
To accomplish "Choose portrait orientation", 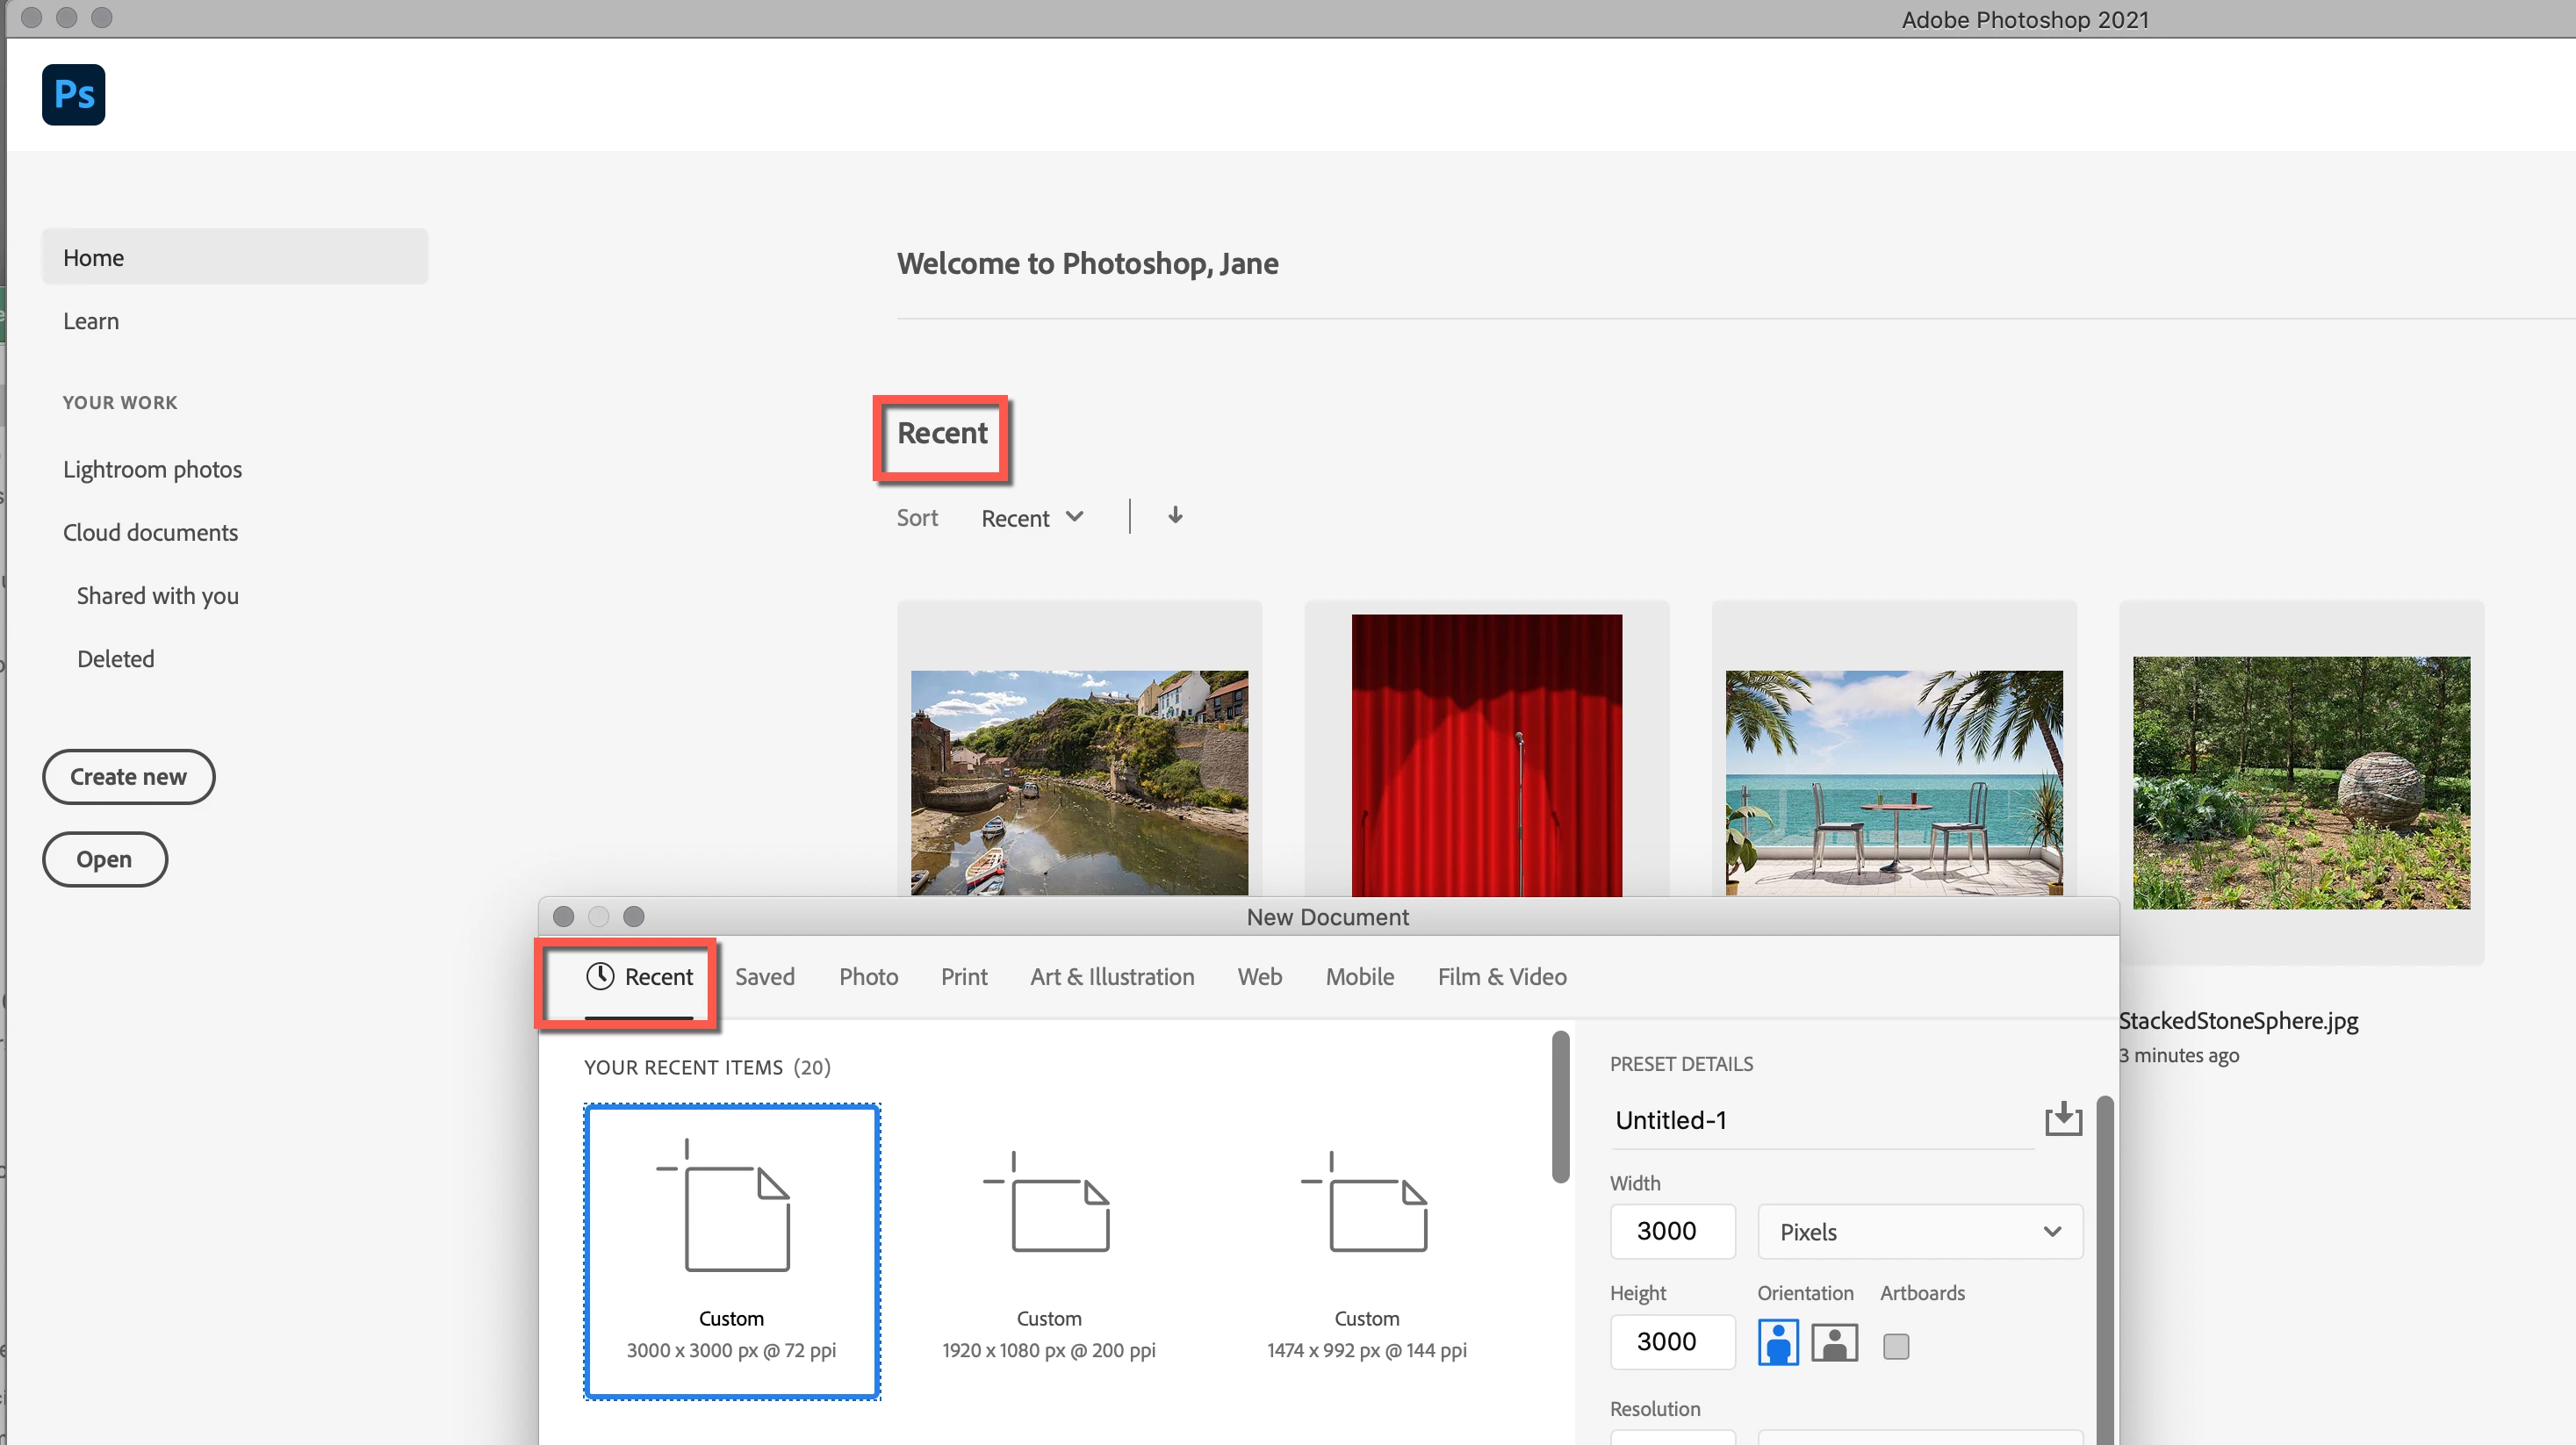I will click(x=1778, y=1343).
